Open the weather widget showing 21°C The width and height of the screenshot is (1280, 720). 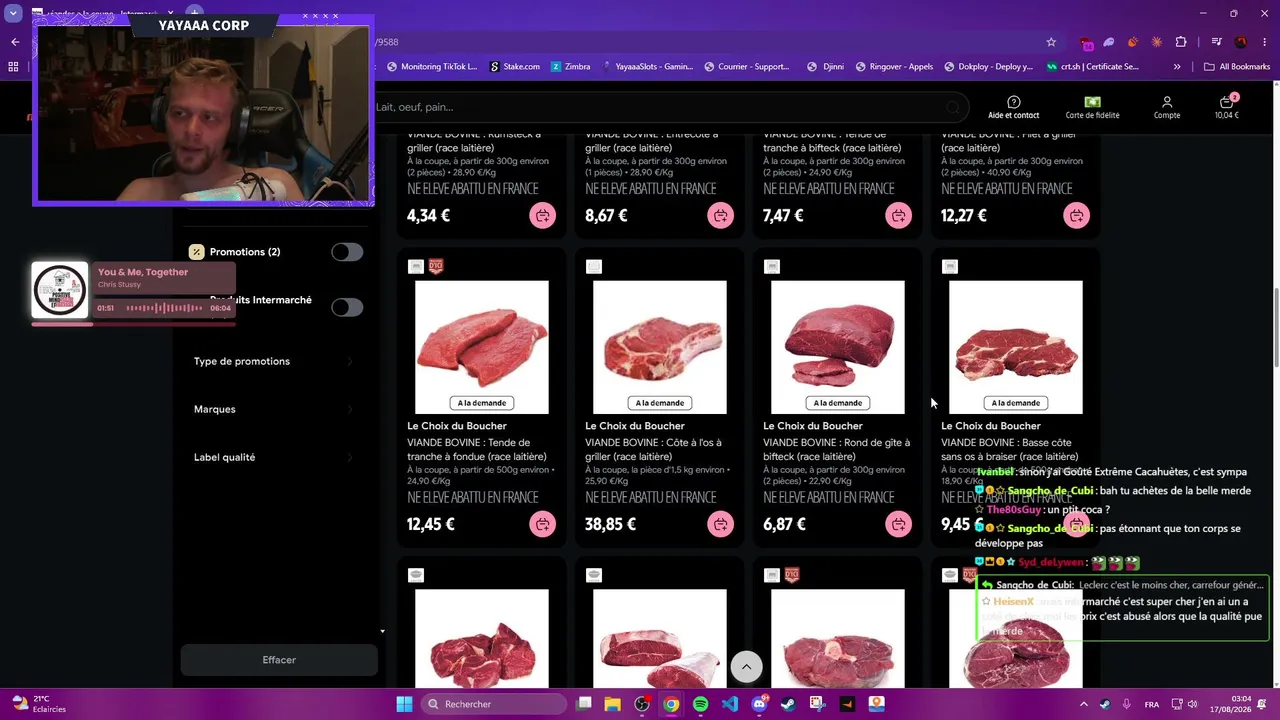point(37,704)
